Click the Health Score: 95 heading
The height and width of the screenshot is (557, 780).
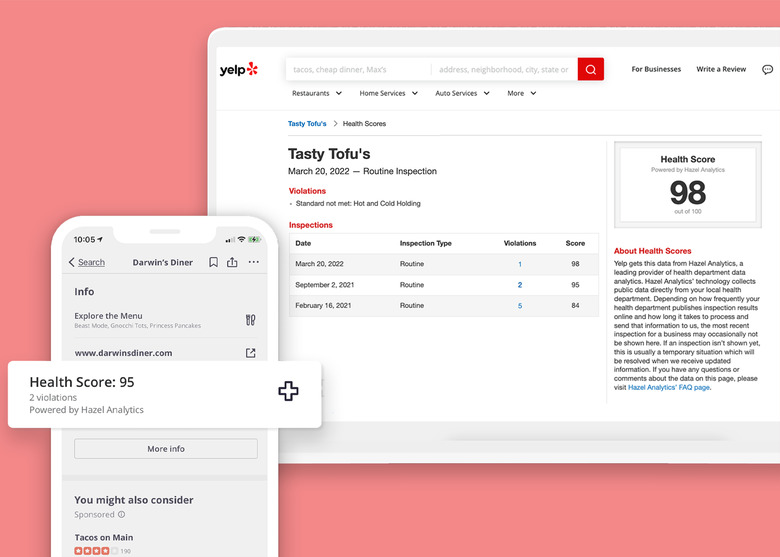(x=82, y=382)
